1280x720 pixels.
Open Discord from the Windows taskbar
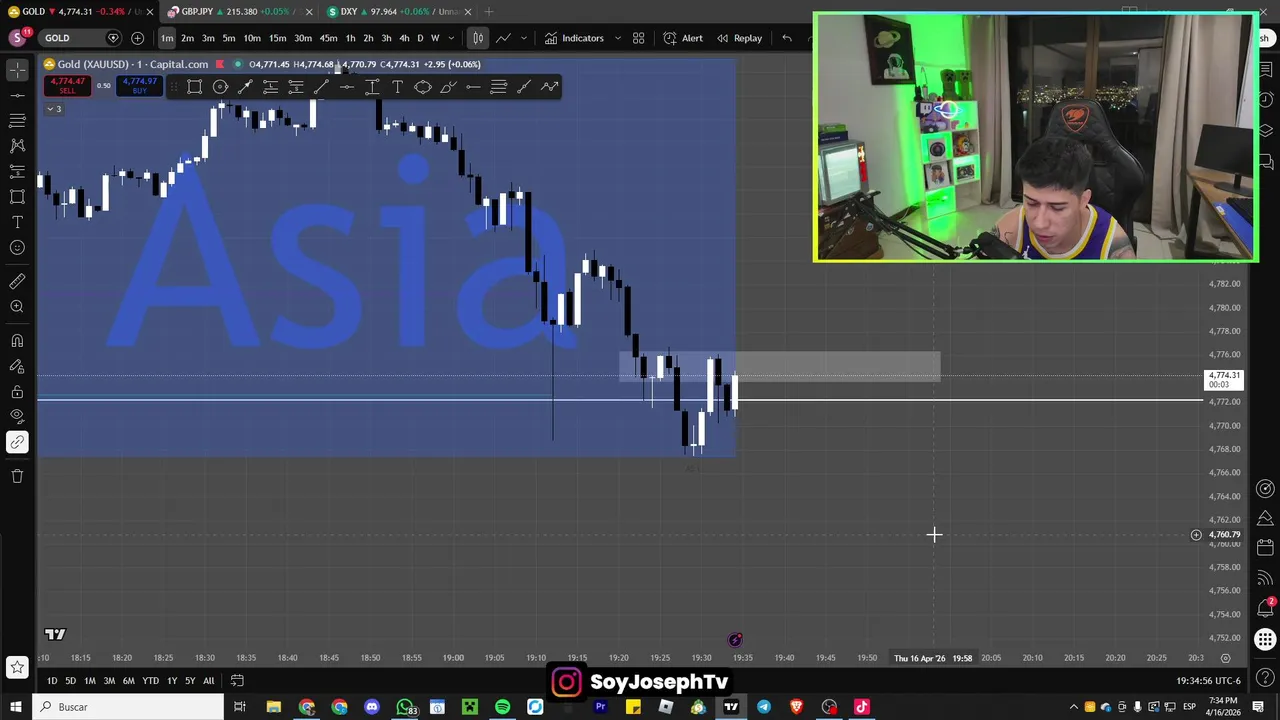[x=372, y=707]
